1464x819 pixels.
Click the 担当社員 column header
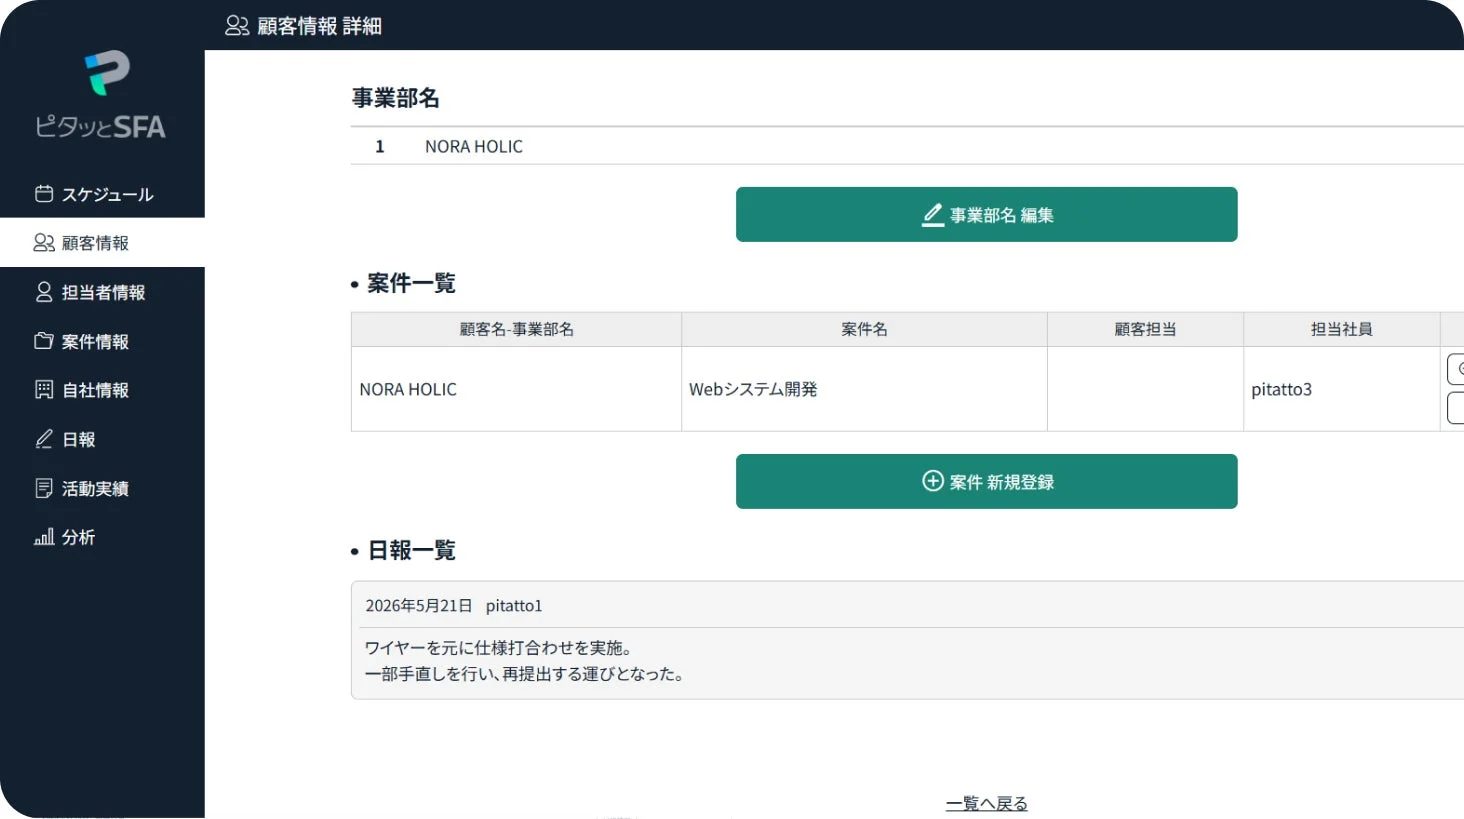click(1341, 329)
